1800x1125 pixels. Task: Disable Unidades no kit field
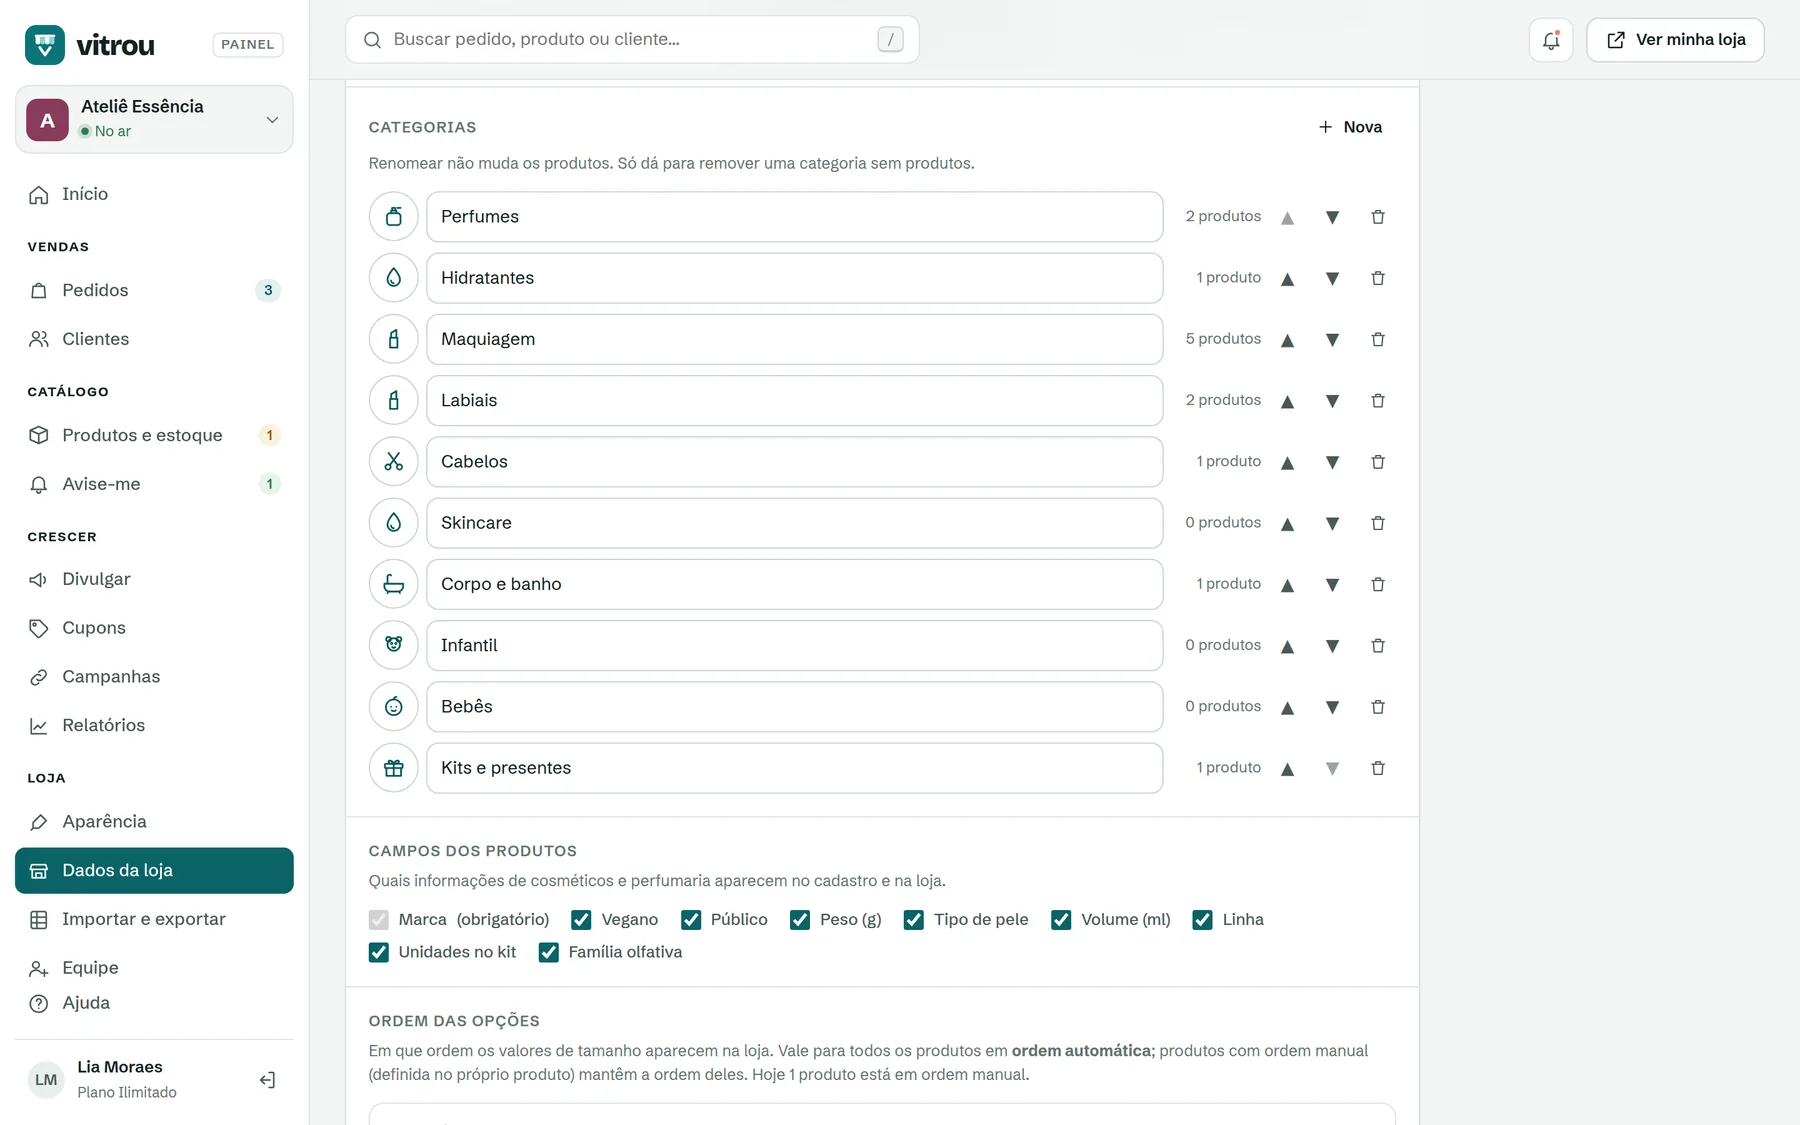pyautogui.click(x=379, y=952)
